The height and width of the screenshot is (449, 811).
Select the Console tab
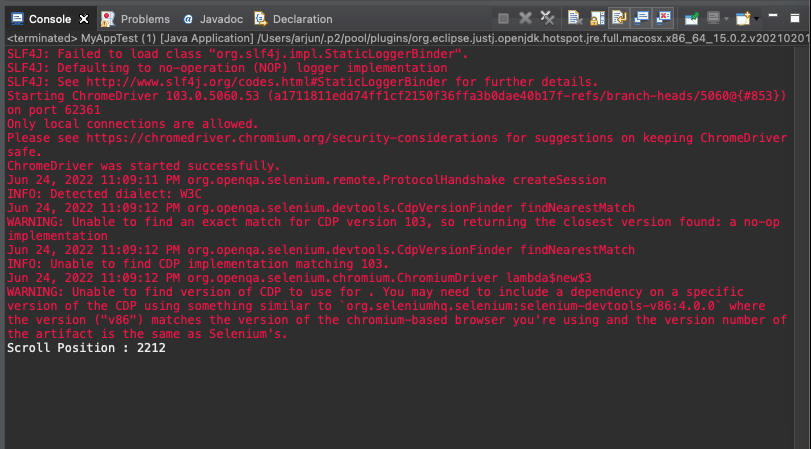(50, 19)
